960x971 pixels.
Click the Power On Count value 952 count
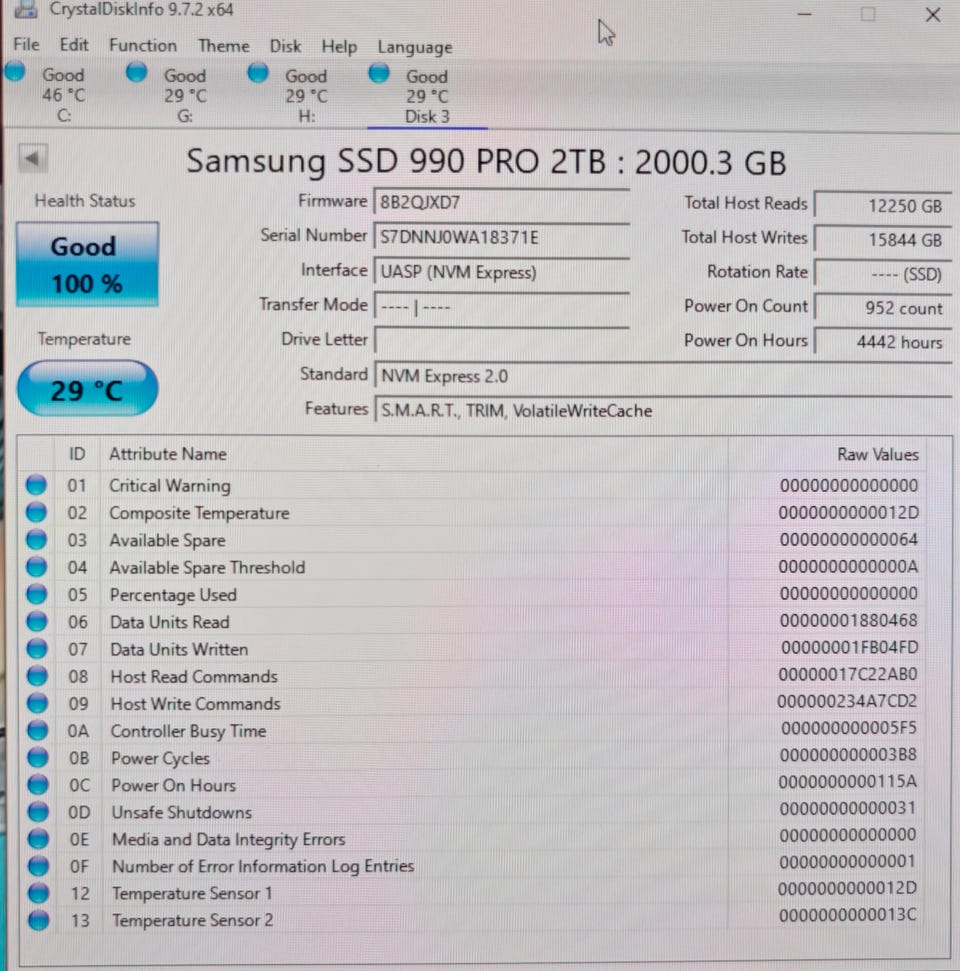(883, 307)
